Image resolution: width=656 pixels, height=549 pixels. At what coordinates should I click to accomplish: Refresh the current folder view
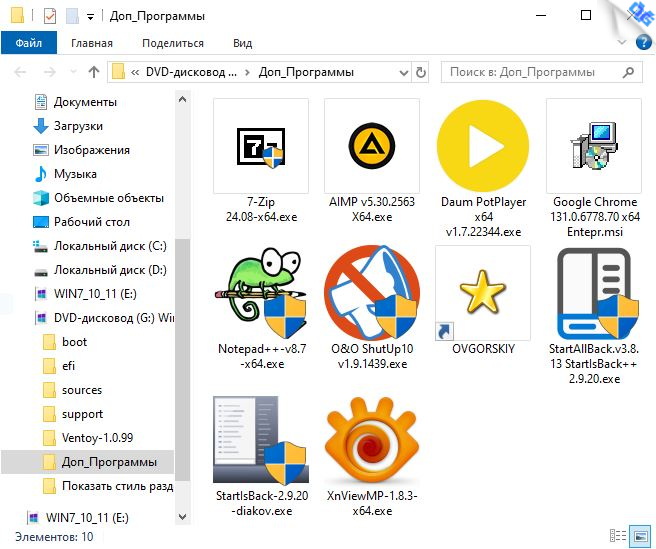click(421, 72)
